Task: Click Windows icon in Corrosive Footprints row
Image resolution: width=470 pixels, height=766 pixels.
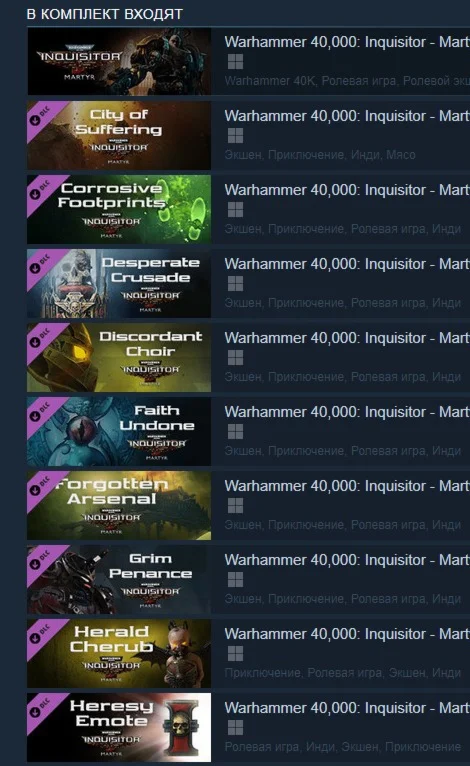Action: (235, 210)
